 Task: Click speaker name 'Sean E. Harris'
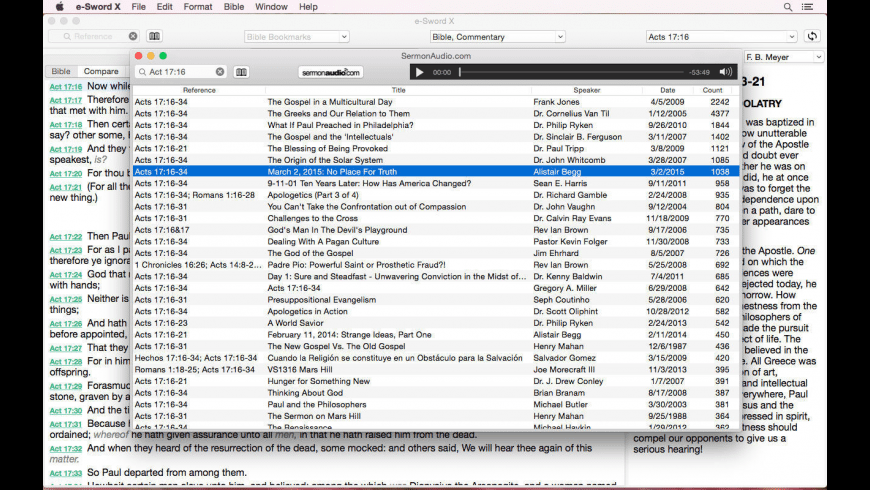[x=559, y=184]
